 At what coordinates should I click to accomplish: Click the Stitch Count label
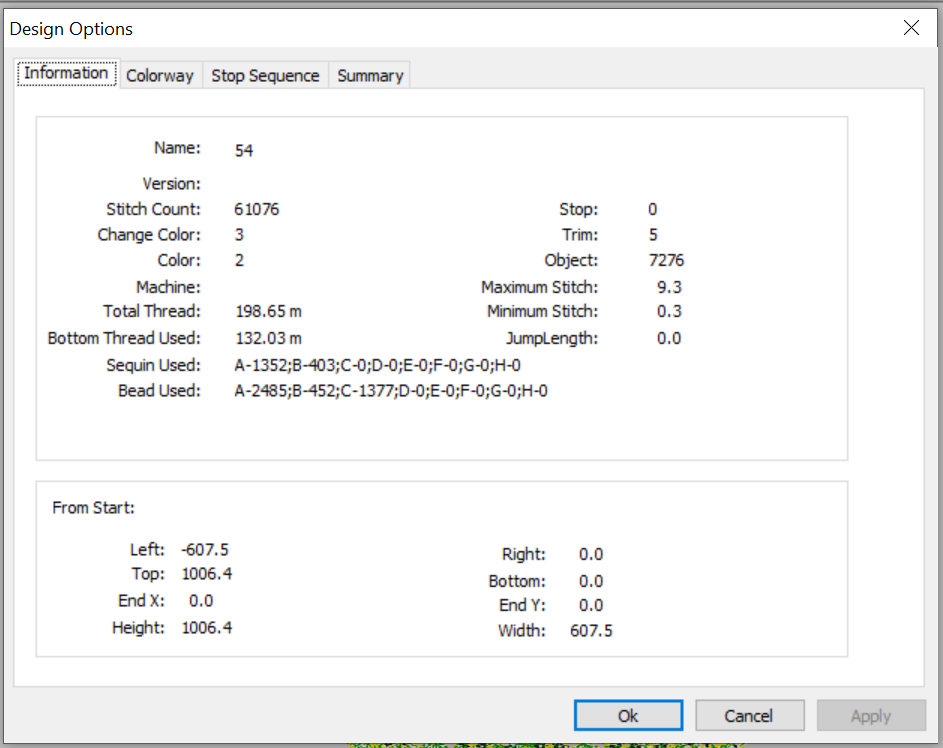pos(153,209)
